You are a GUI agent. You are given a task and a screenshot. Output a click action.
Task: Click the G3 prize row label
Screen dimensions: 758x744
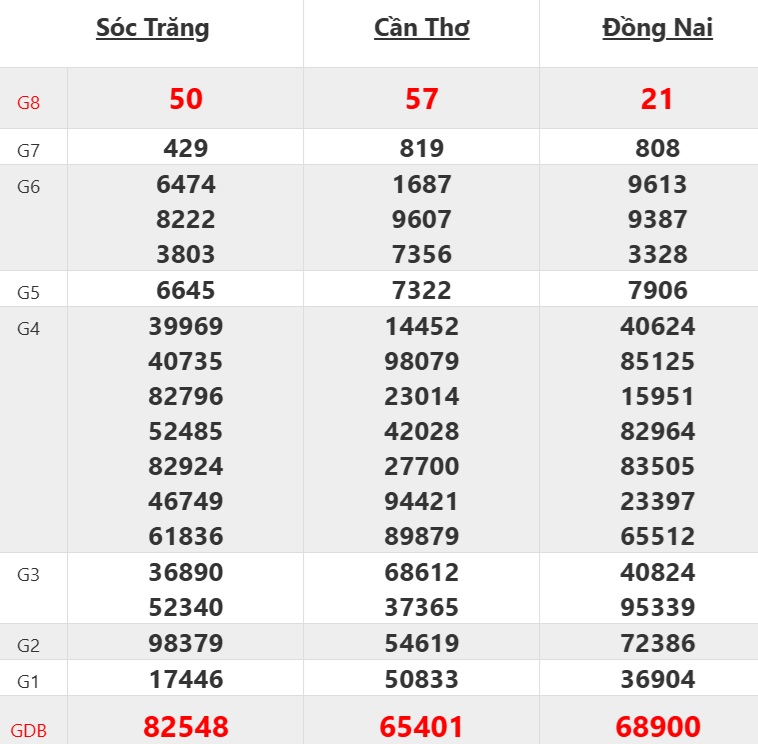click(x=29, y=575)
